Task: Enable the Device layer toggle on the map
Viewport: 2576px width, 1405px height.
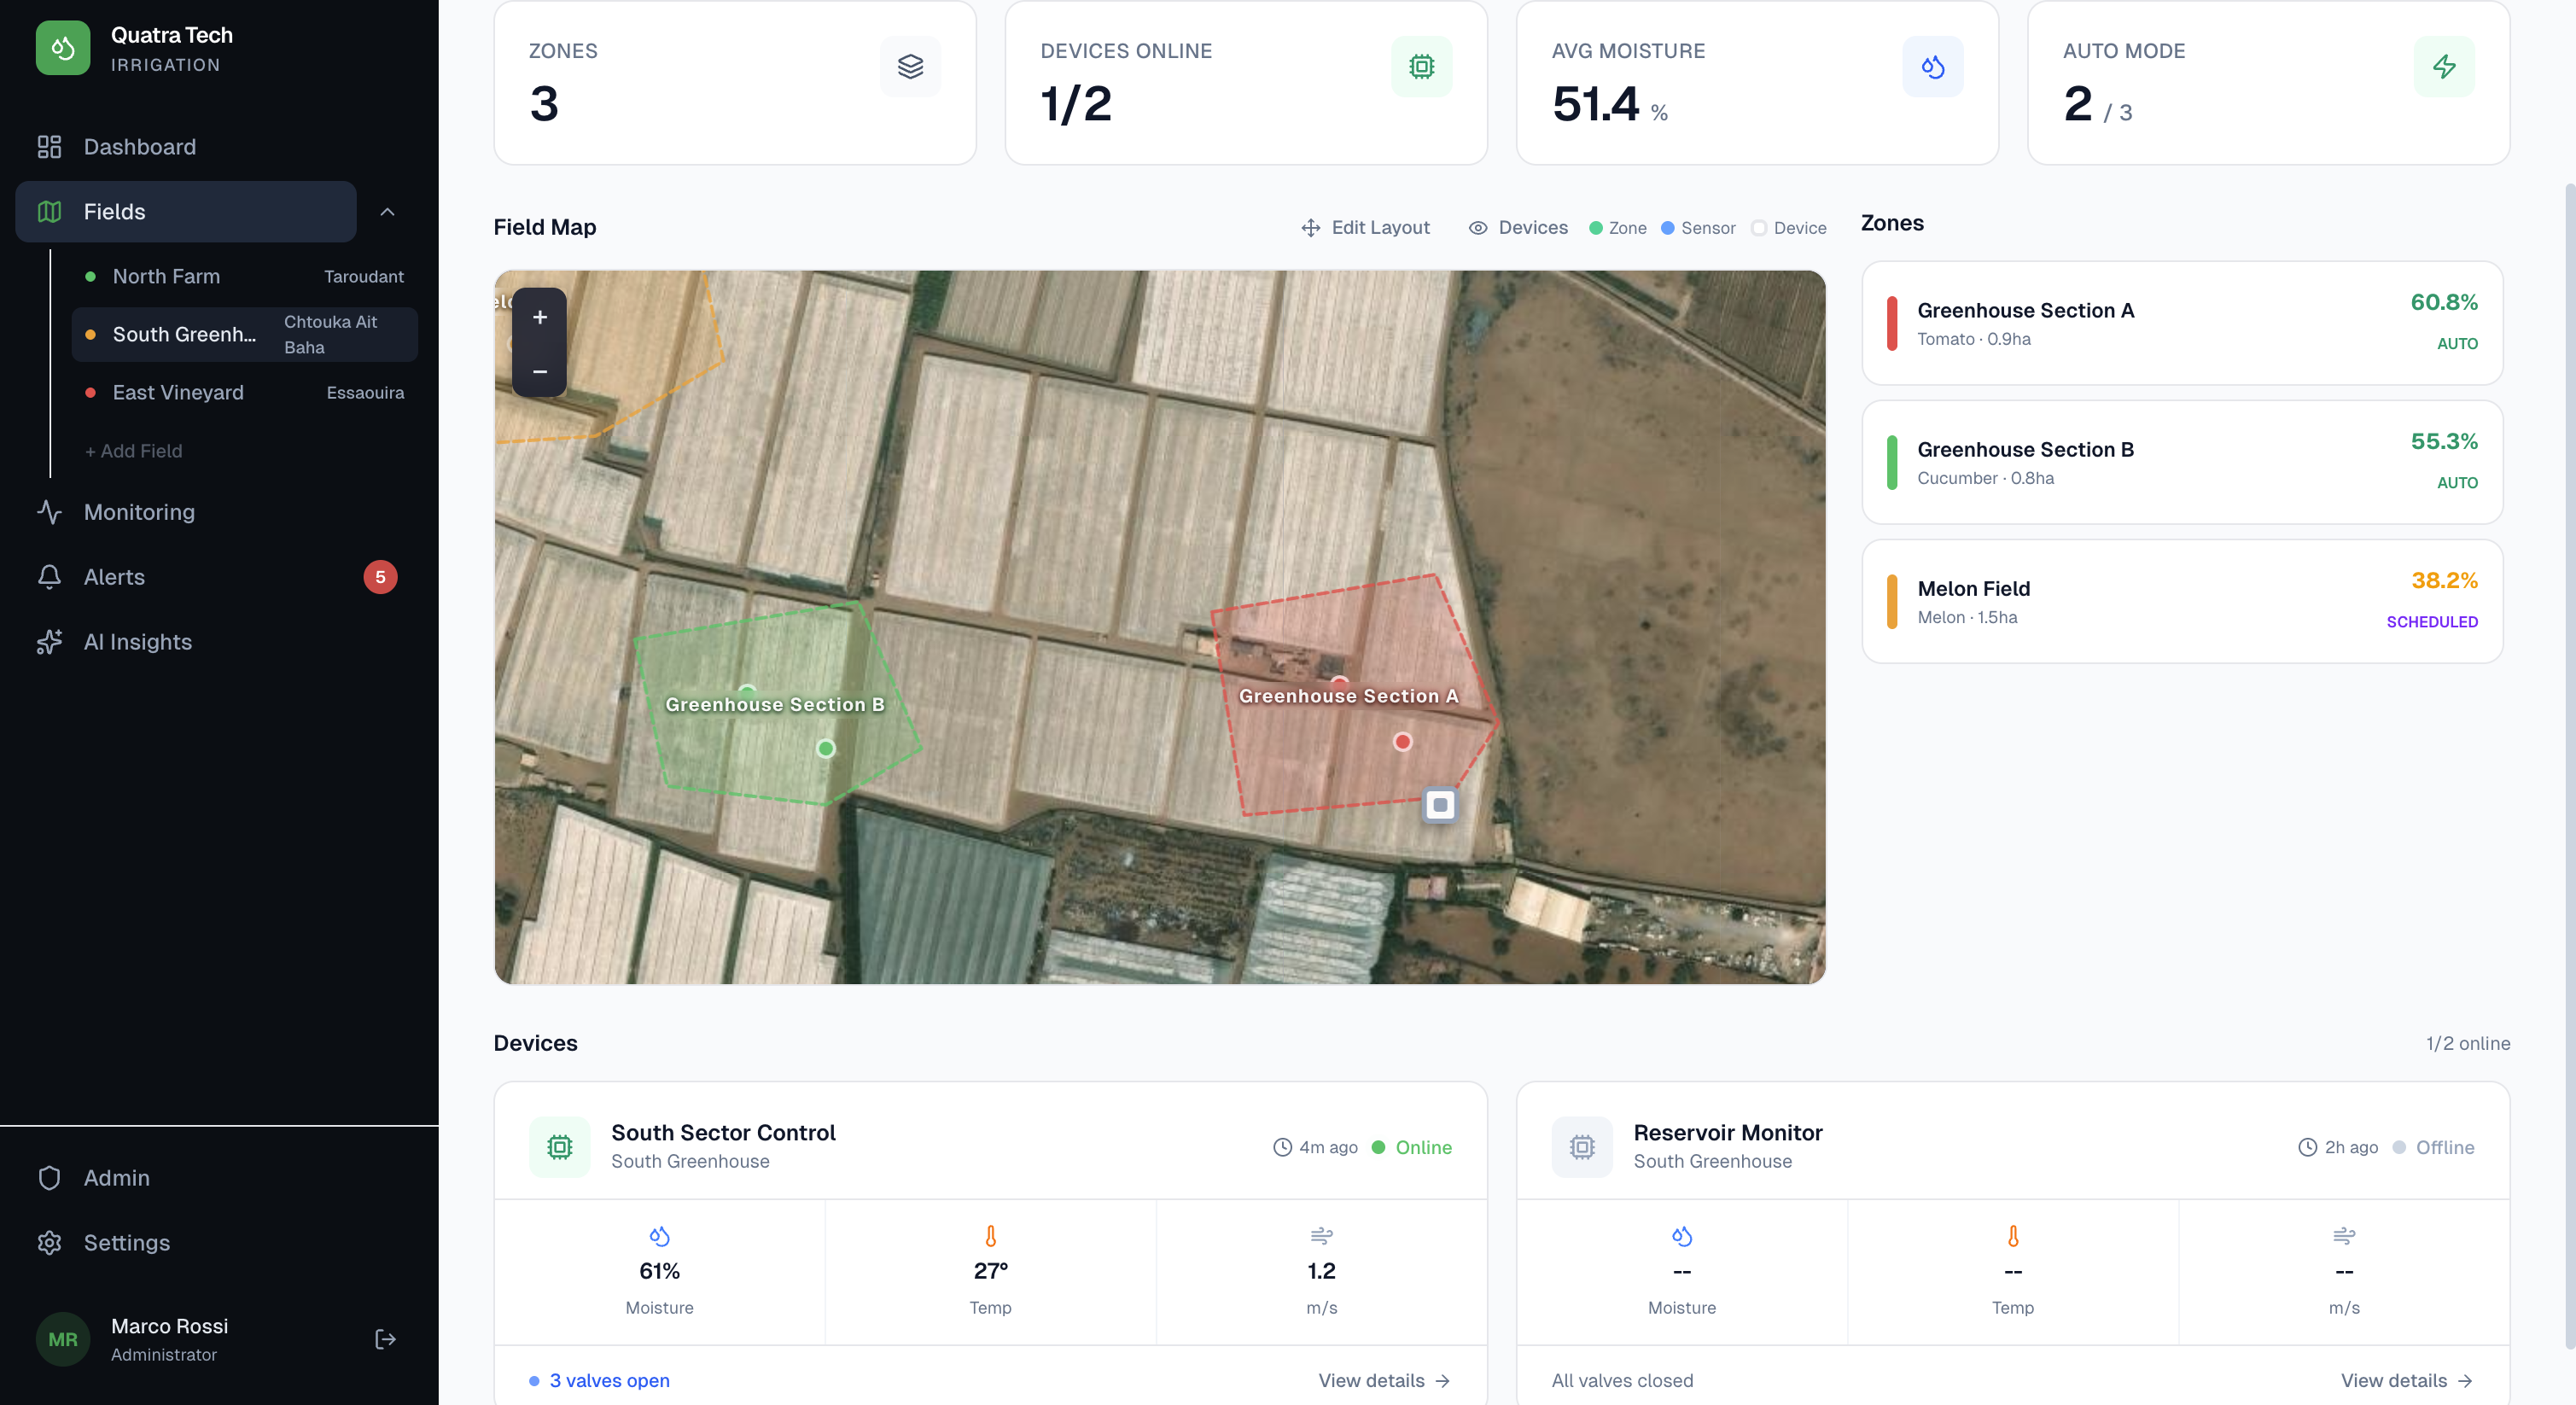Action: click(1759, 228)
